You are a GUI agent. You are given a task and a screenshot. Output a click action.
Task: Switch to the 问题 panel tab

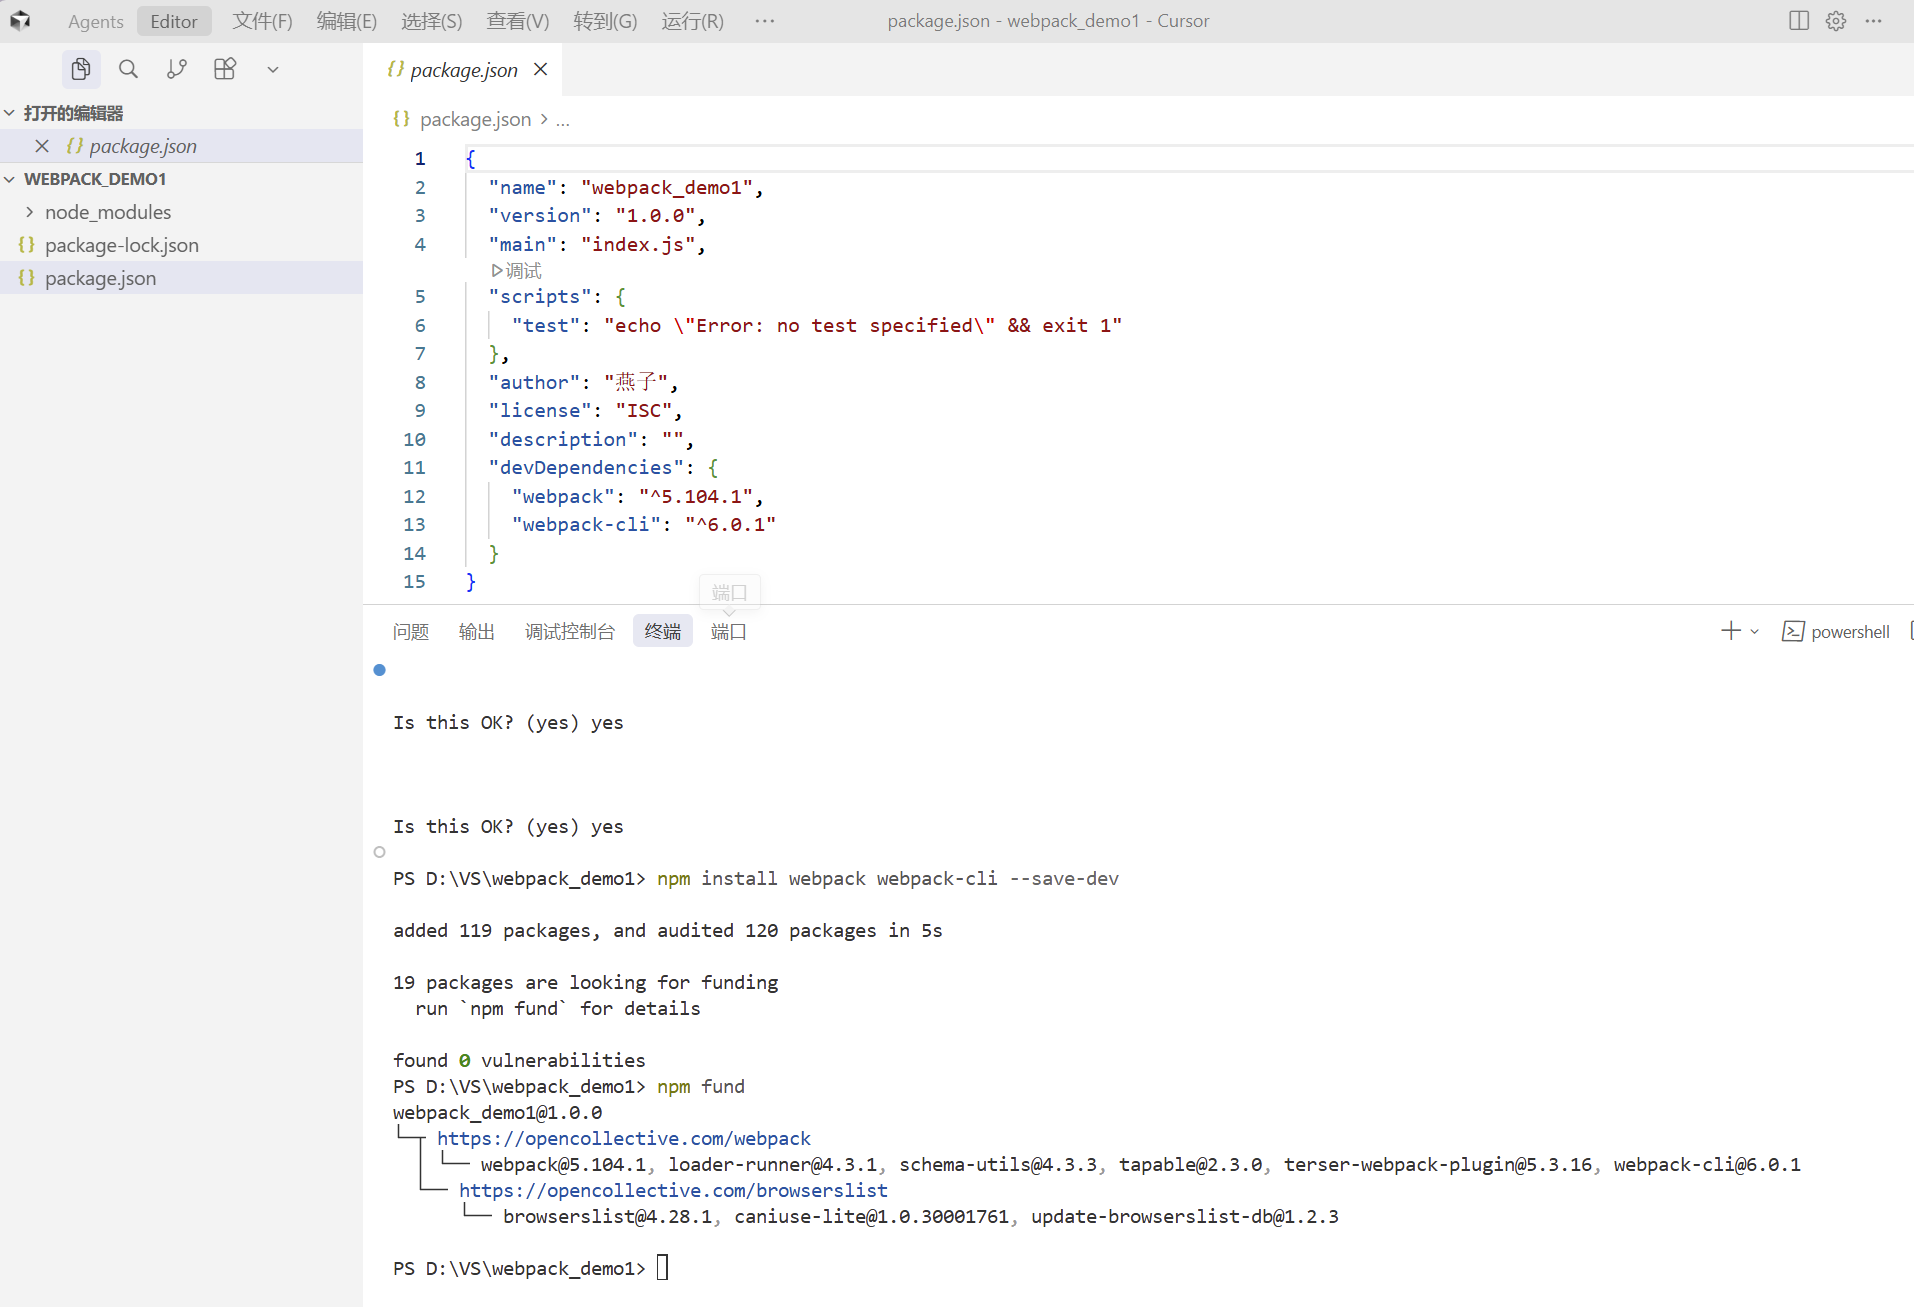[411, 631]
